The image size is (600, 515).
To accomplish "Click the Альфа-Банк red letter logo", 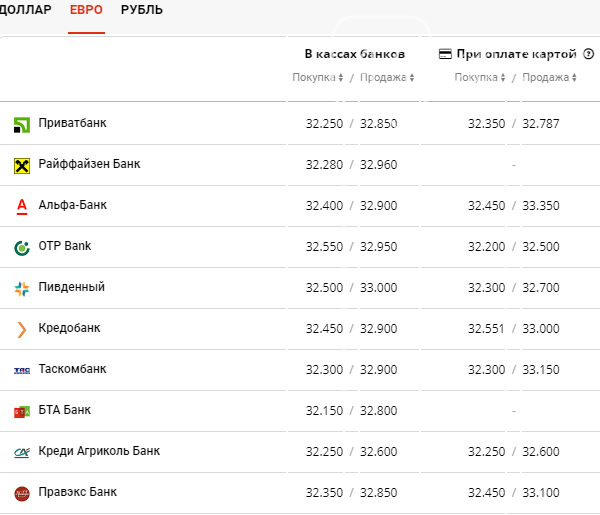I will click(22, 207).
